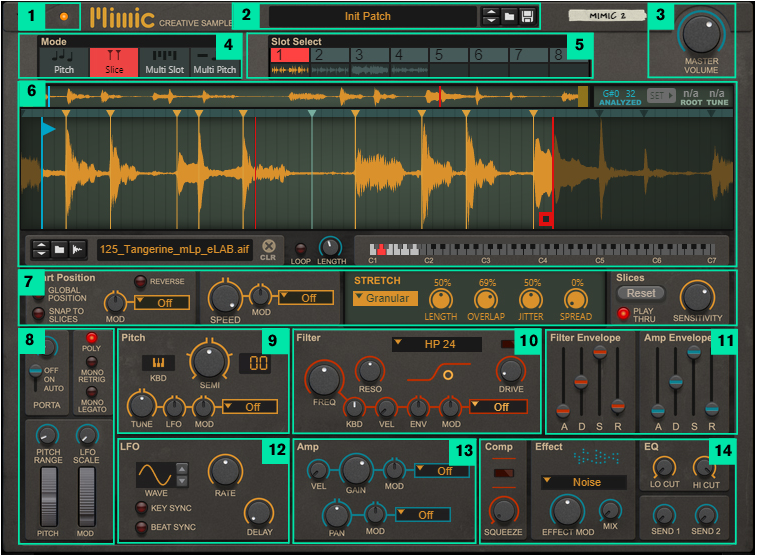Image resolution: width=757 pixels, height=559 pixels.
Task: Select Pitch mode
Action: pos(64,62)
